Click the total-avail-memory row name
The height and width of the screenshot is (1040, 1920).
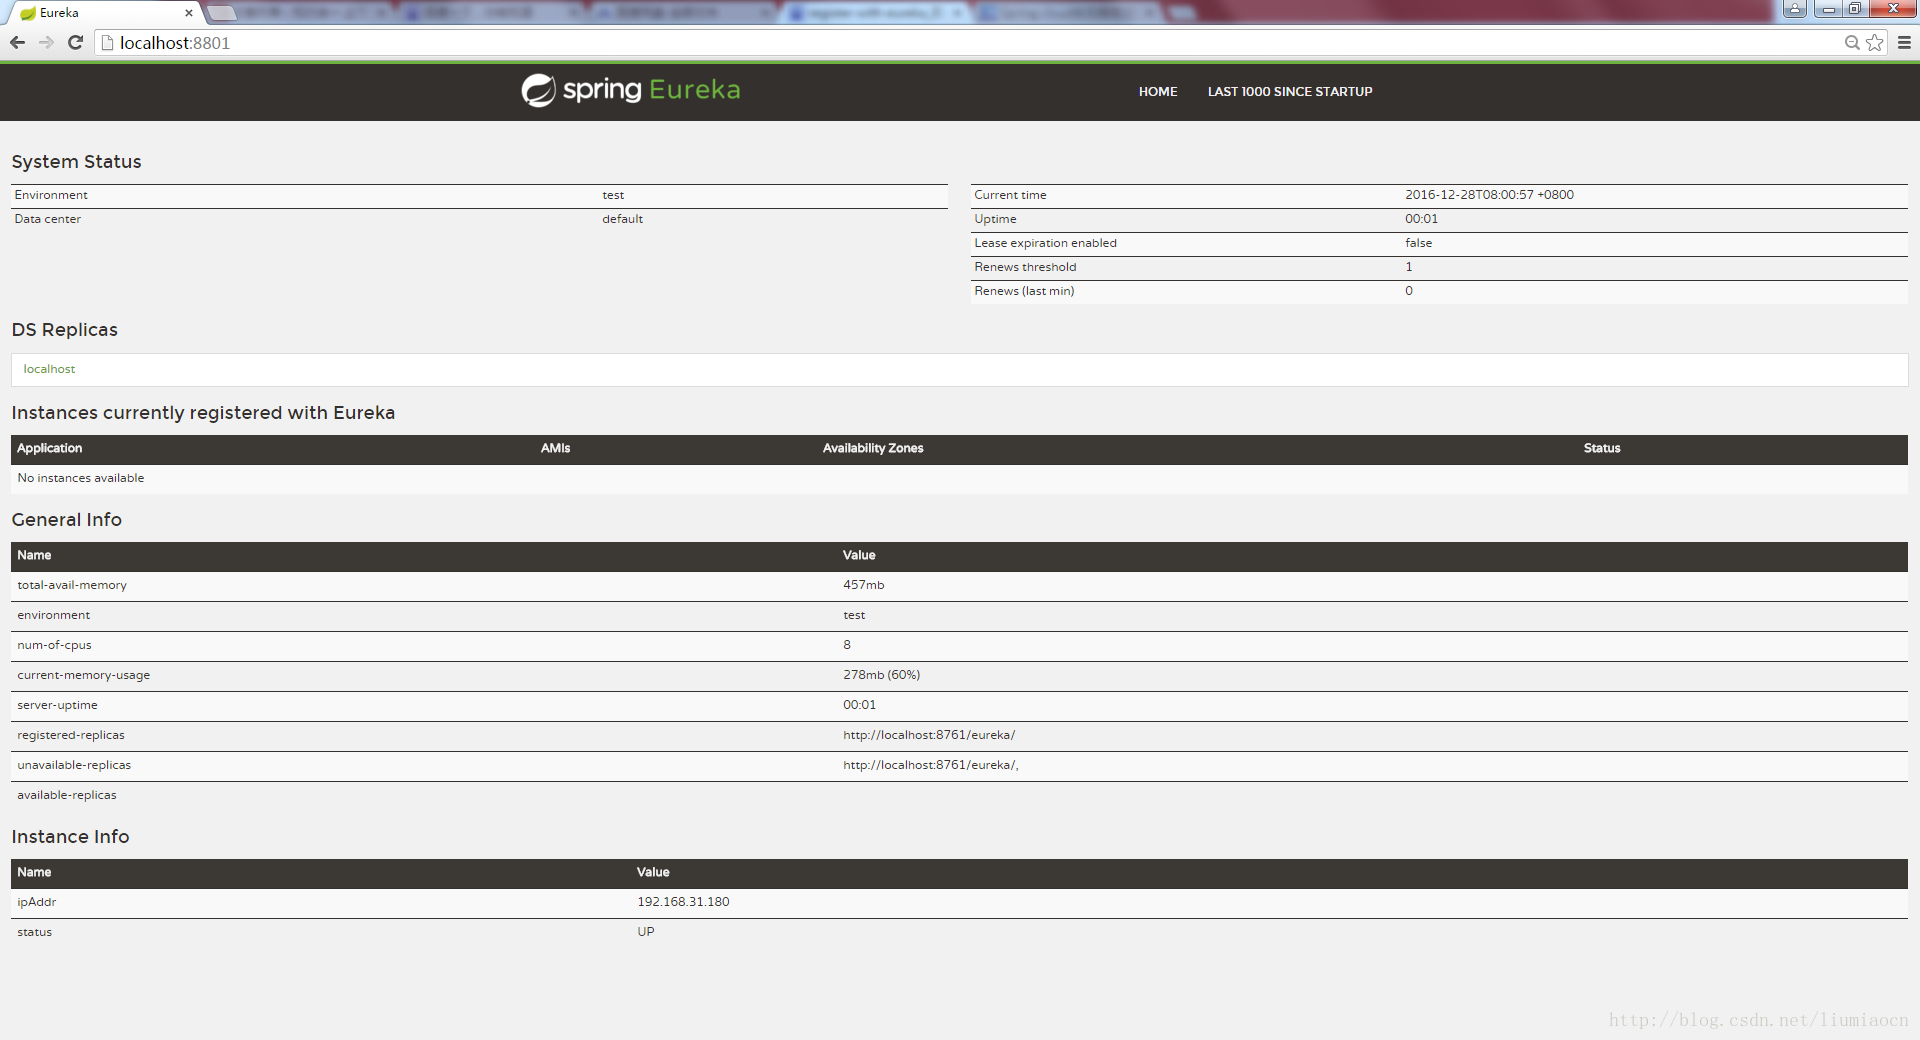point(72,585)
